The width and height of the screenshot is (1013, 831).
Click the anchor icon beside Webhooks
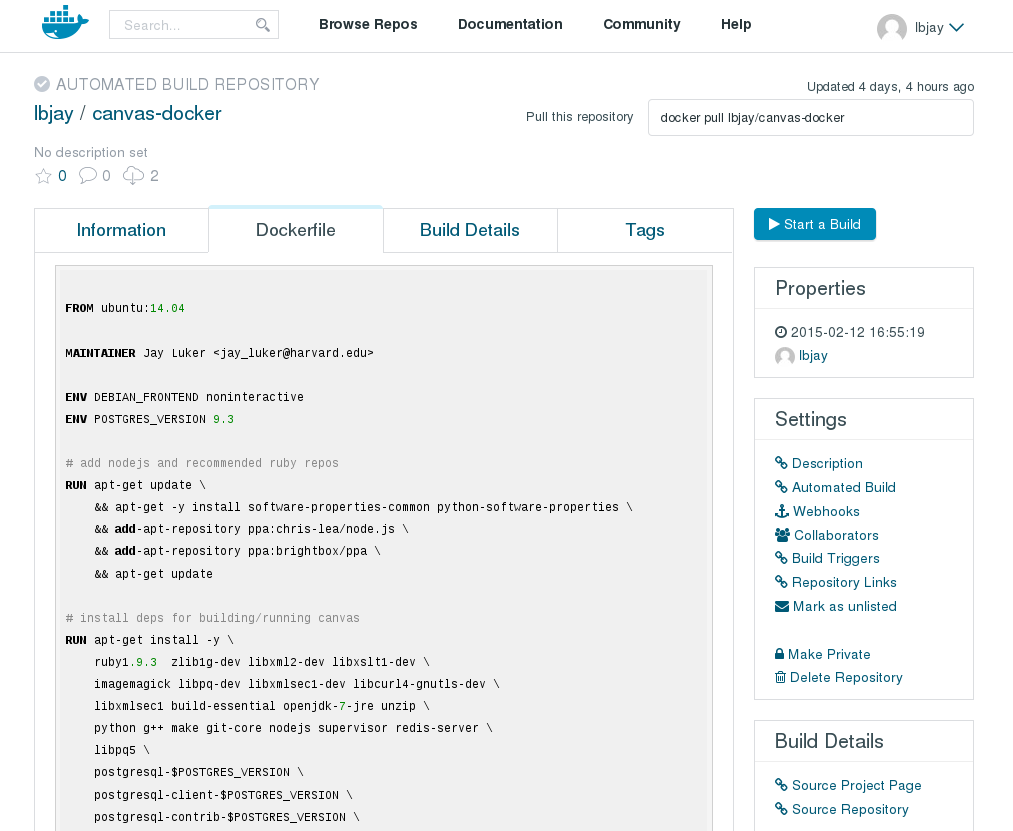click(782, 511)
